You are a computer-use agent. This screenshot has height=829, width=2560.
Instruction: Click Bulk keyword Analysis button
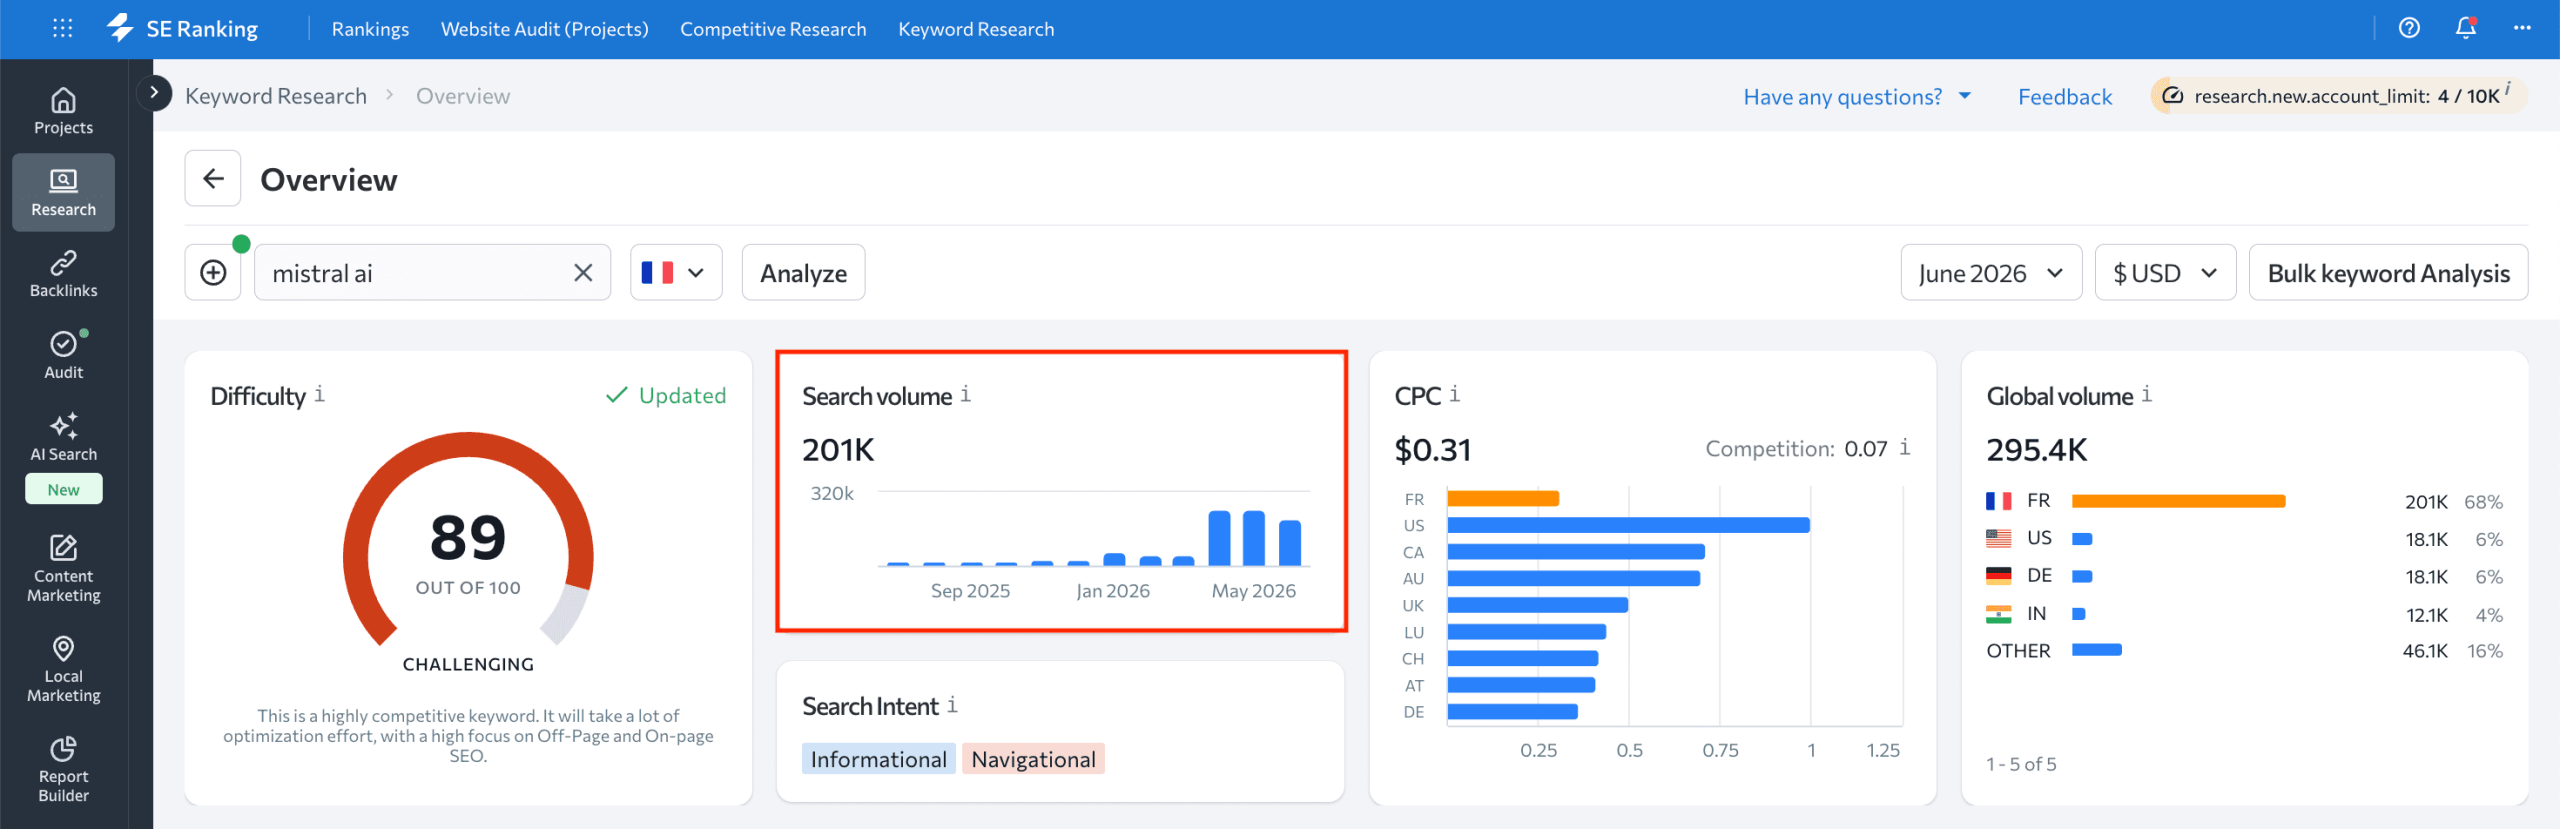(x=2388, y=273)
